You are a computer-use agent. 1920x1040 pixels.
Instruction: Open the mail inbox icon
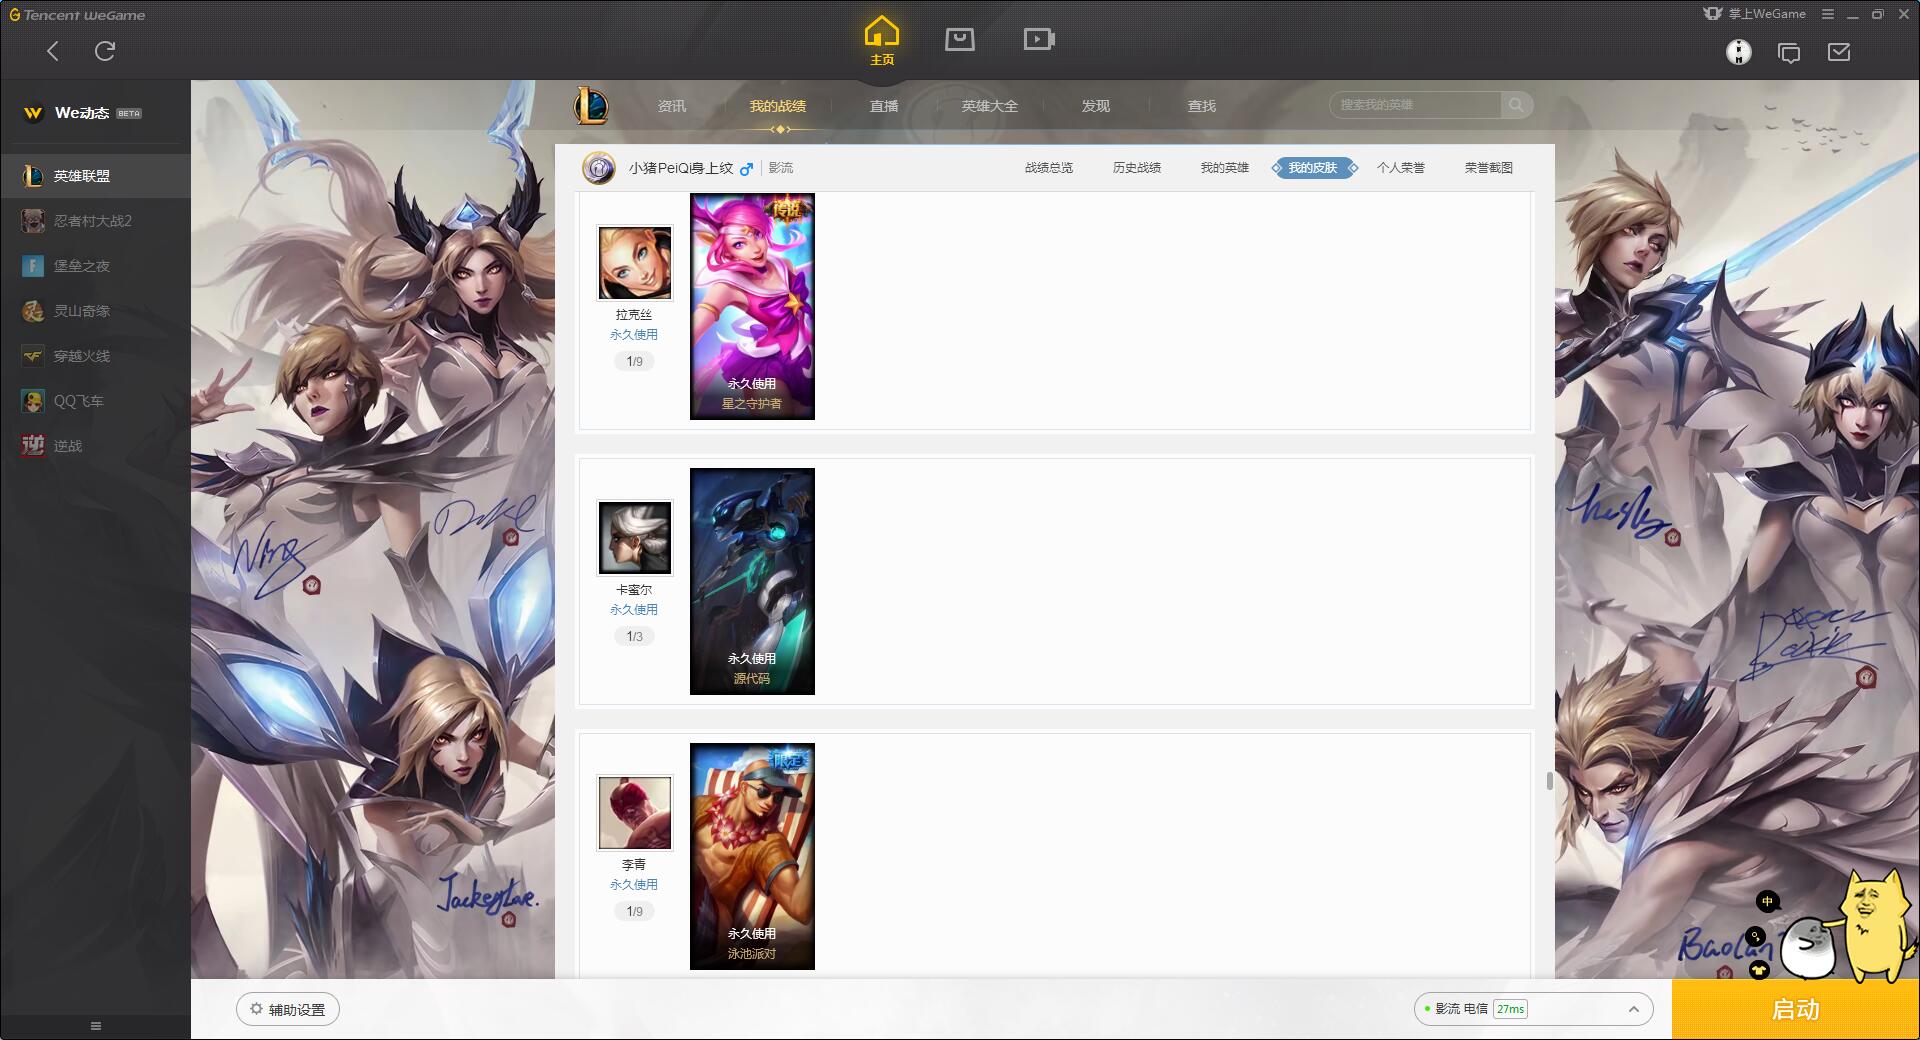pyautogui.click(x=1839, y=52)
